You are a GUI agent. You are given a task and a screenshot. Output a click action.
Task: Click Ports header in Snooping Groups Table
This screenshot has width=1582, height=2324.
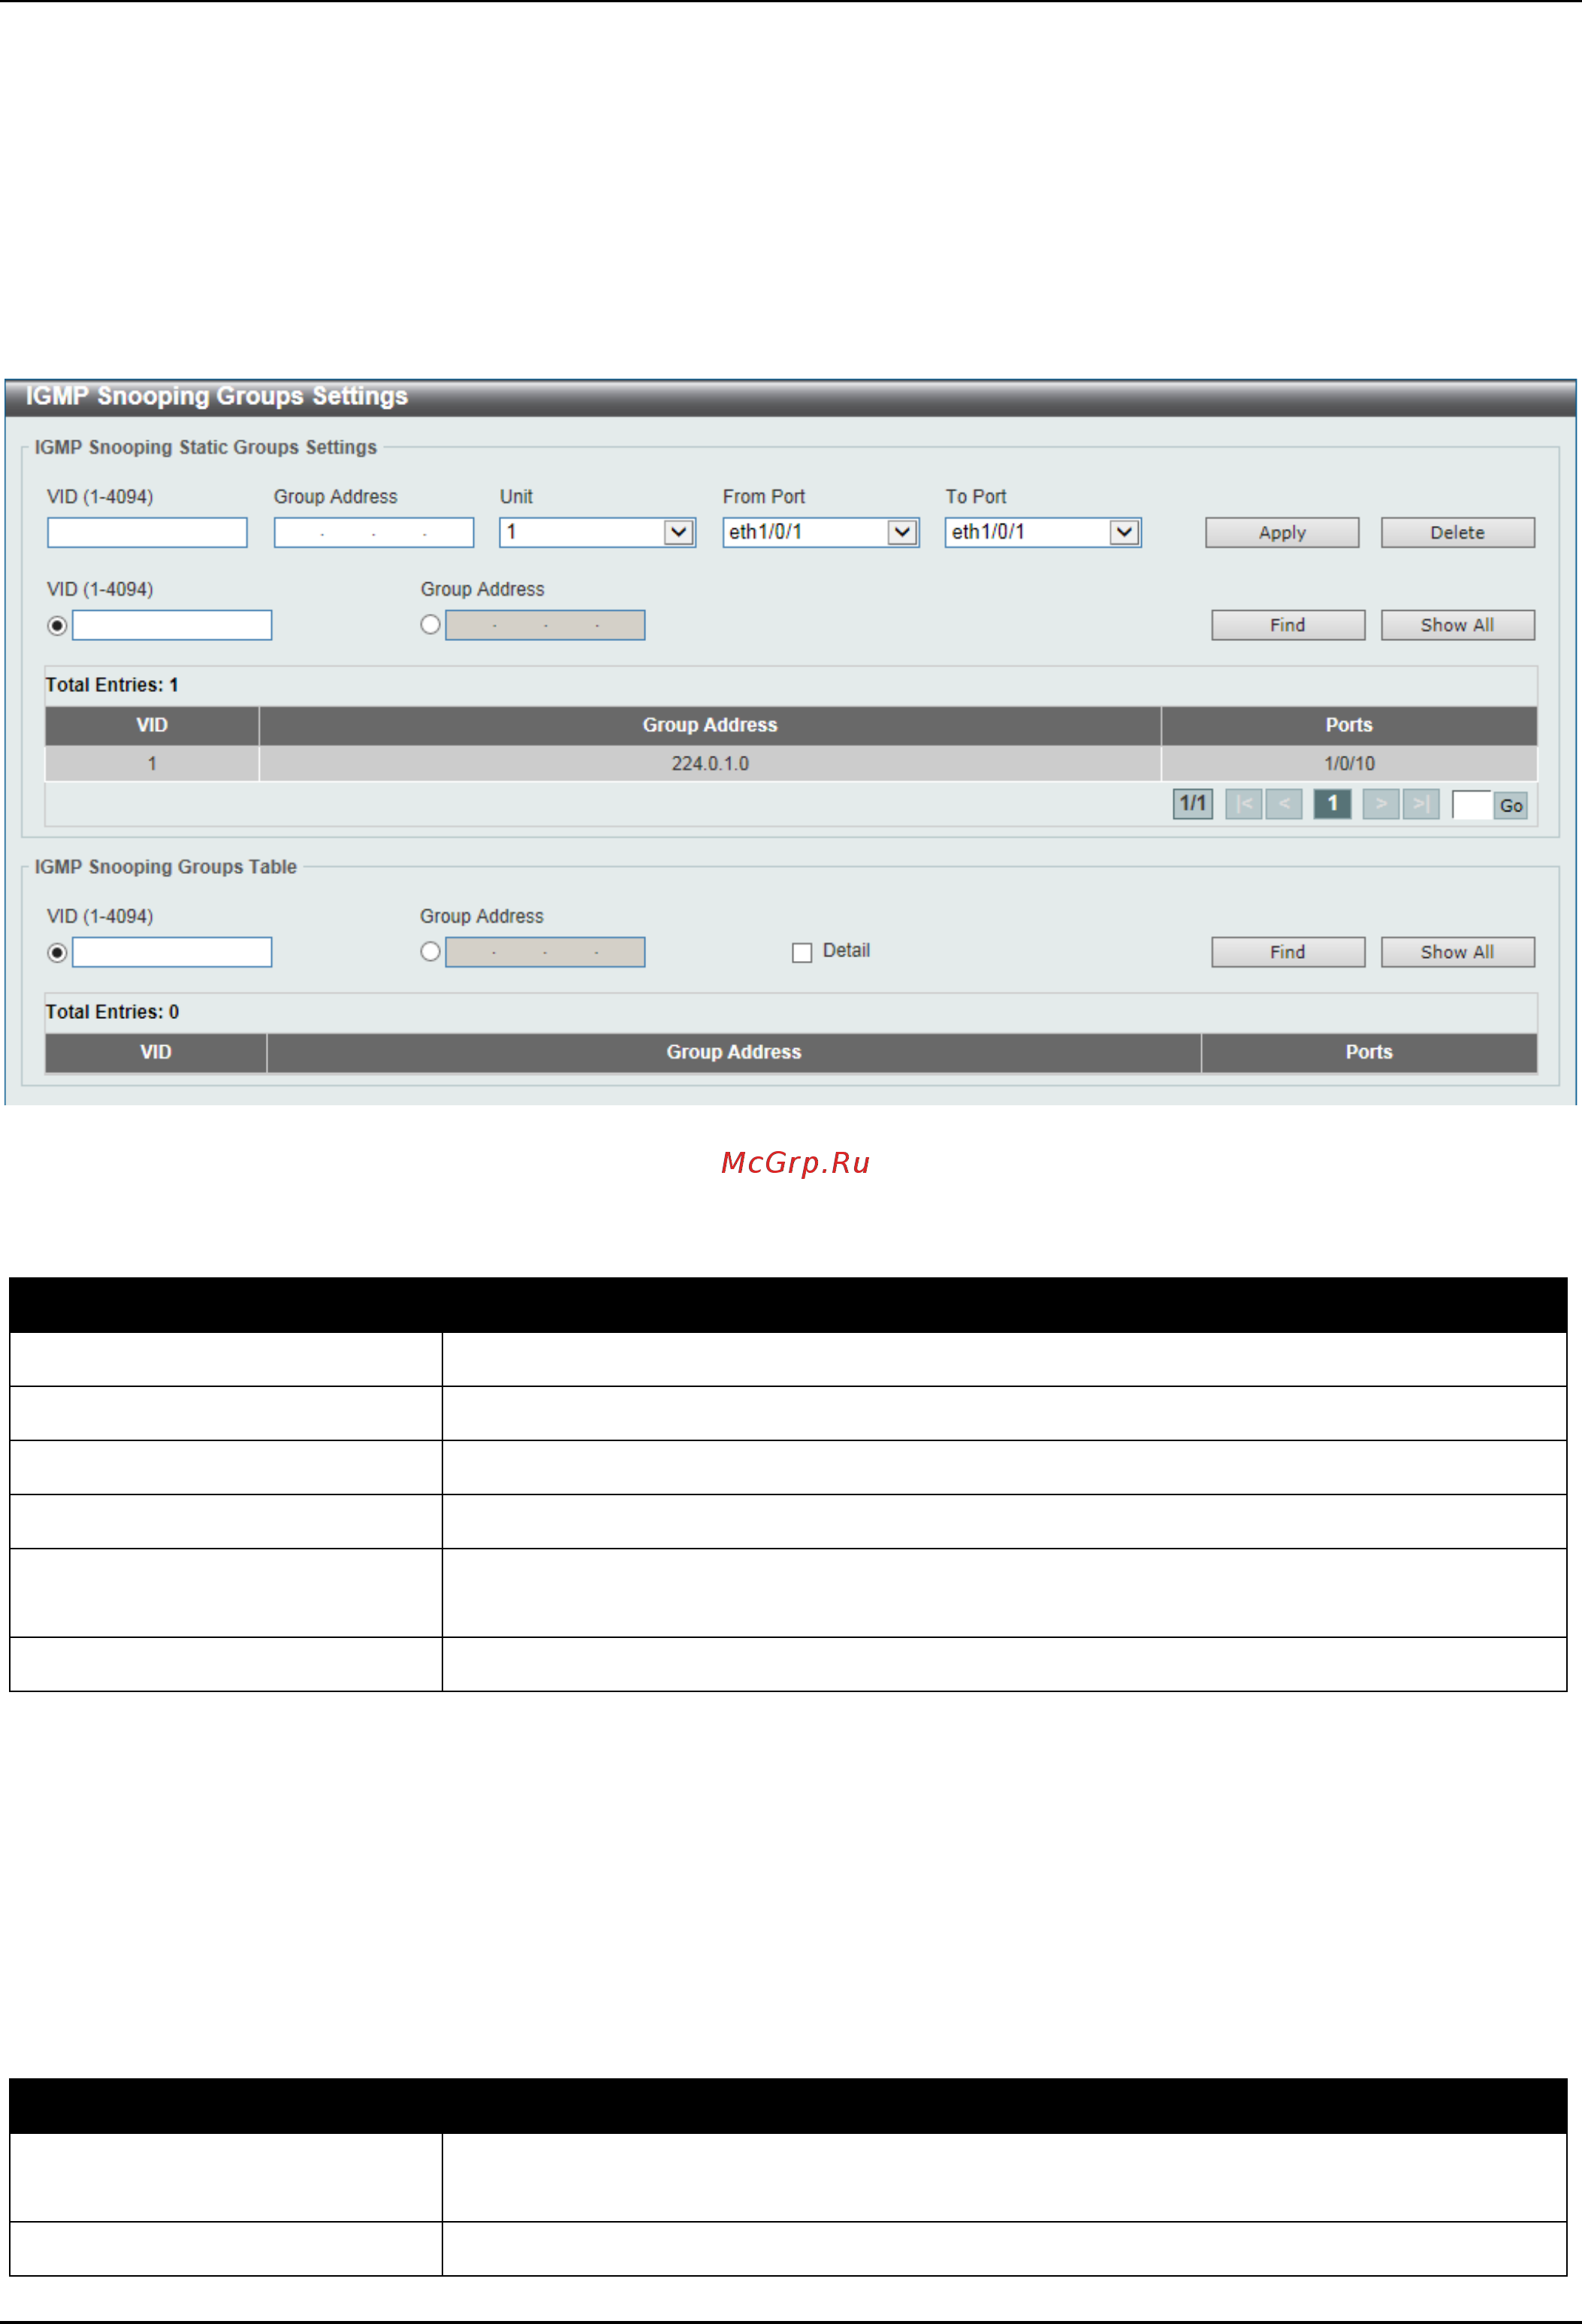1368,1052
